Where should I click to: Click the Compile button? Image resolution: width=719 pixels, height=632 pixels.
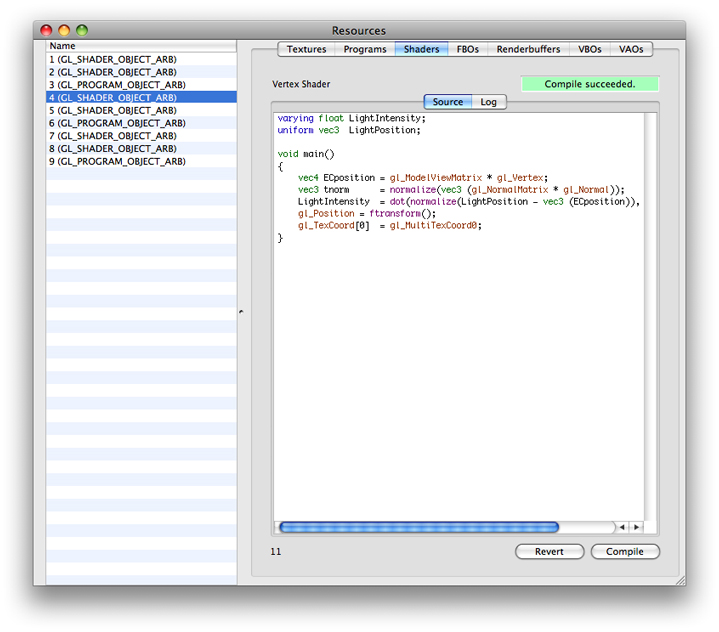point(625,552)
